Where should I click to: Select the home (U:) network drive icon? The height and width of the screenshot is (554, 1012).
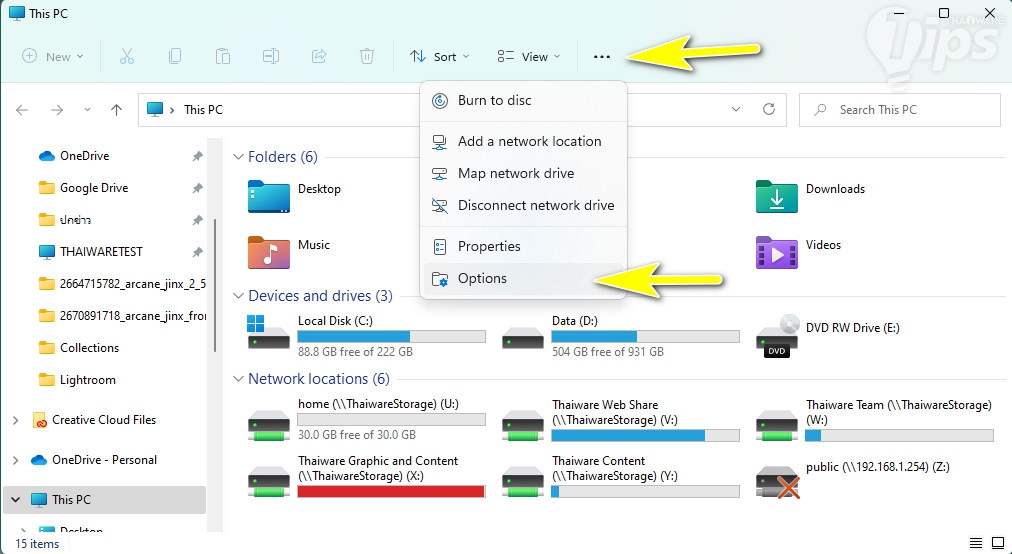coord(268,427)
